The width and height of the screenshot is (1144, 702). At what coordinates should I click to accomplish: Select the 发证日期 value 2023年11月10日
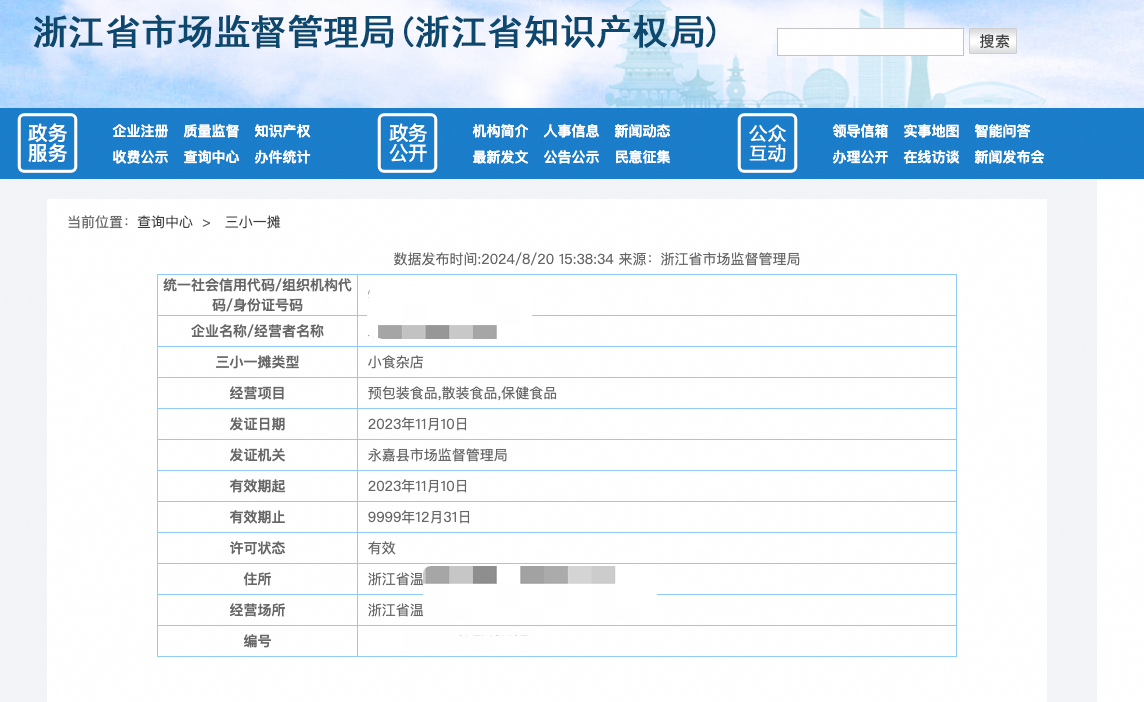(x=417, y=424)
